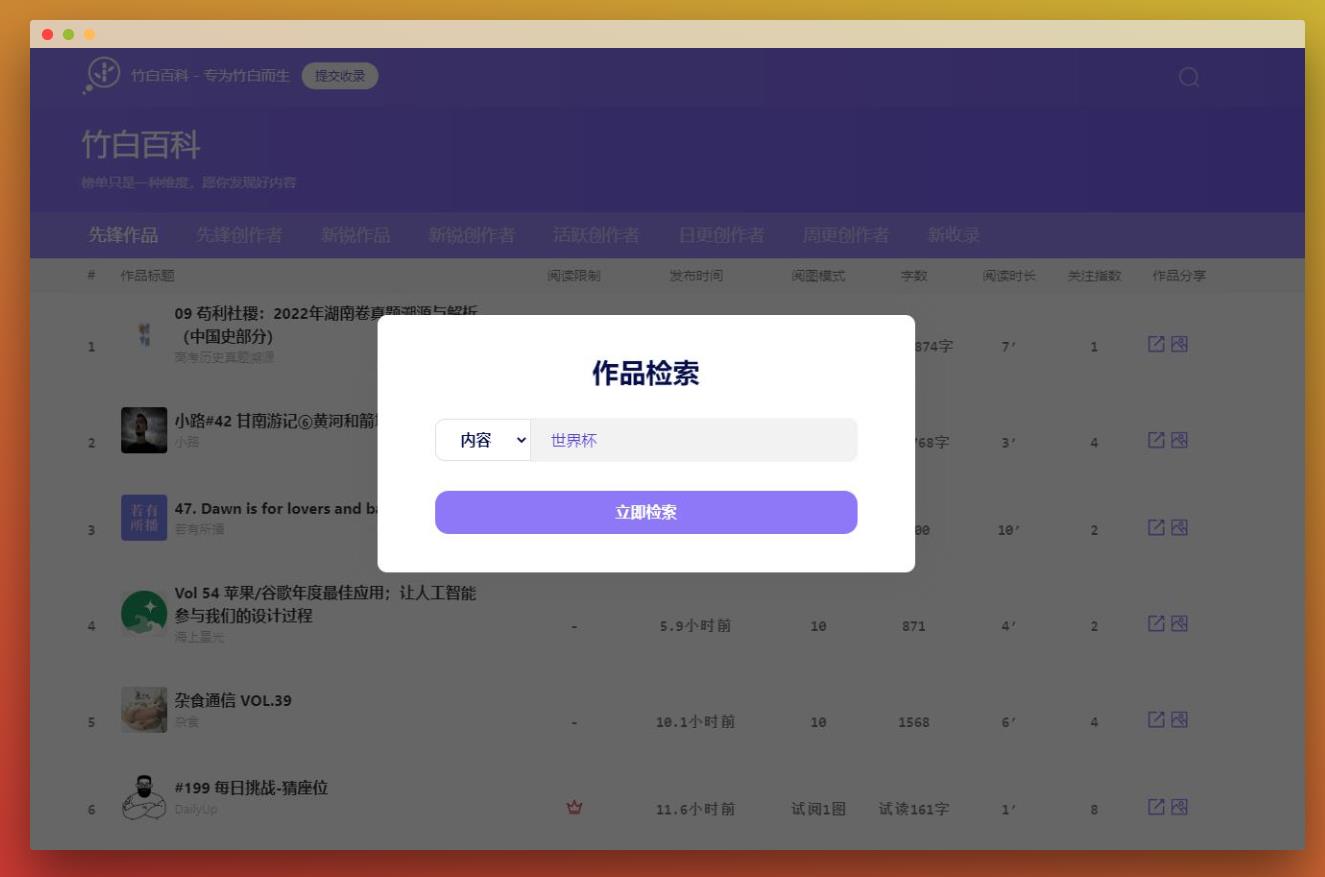
Task: Click image share icon for 47. Dawn row
Action: [1179, 527]
